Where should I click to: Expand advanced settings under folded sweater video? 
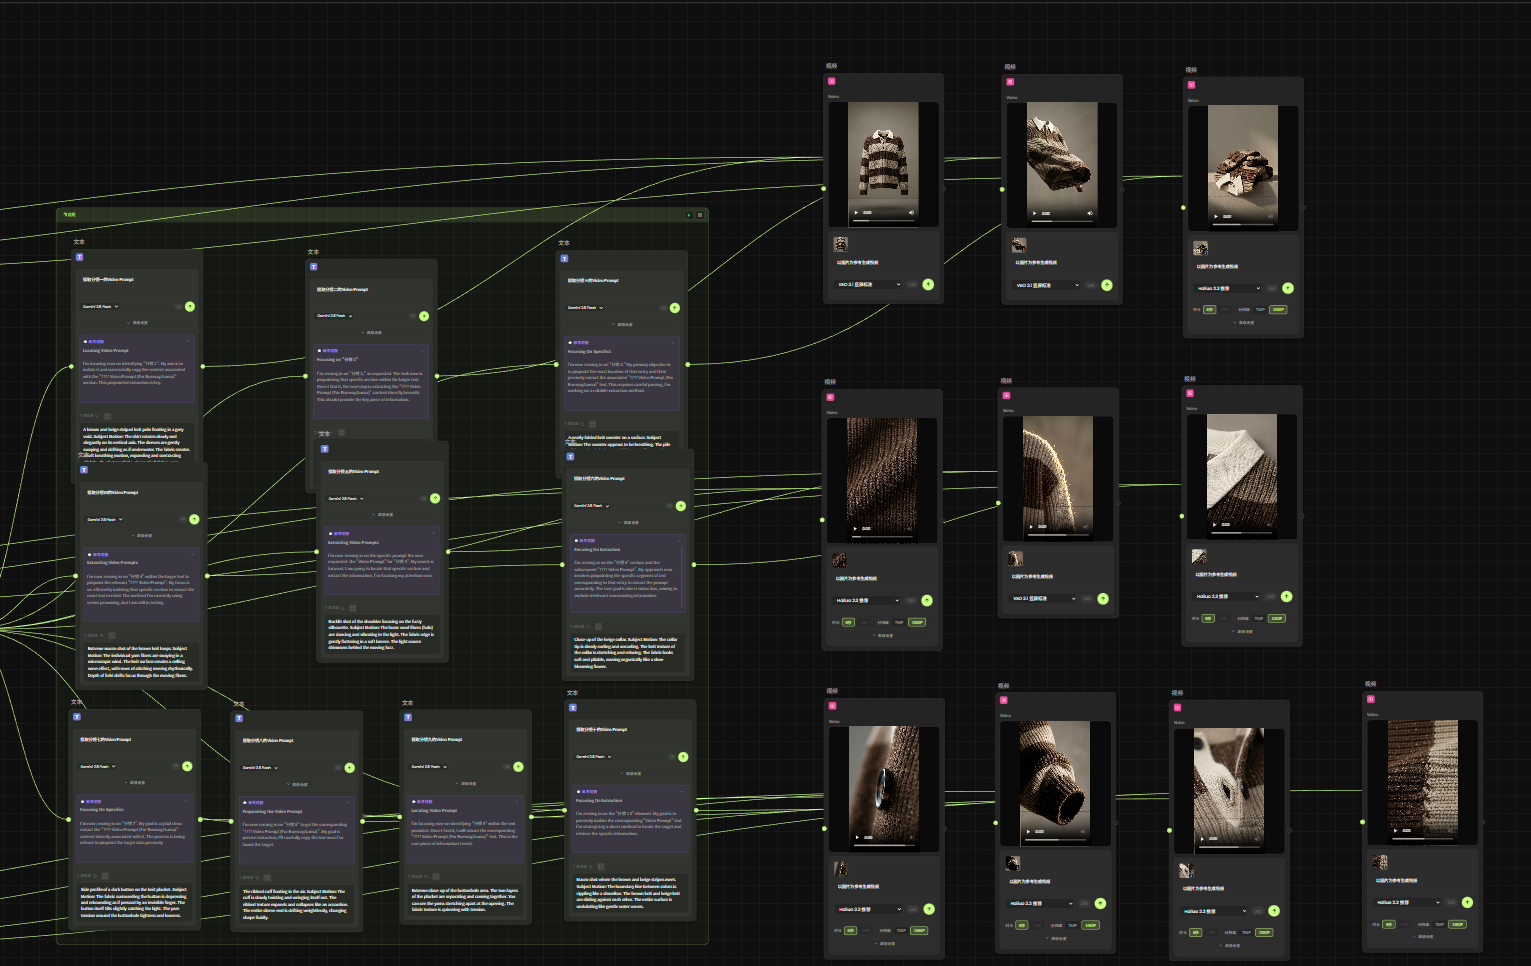click(x=1244, y=323)
